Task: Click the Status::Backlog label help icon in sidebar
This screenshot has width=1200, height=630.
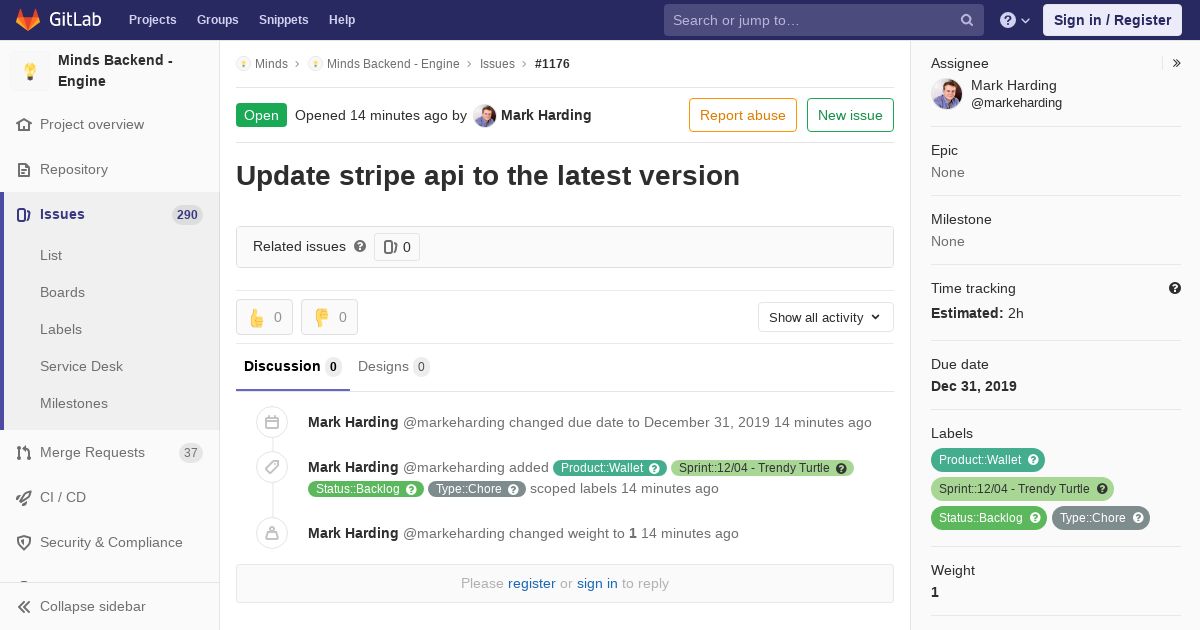Action: (1035, 518)
